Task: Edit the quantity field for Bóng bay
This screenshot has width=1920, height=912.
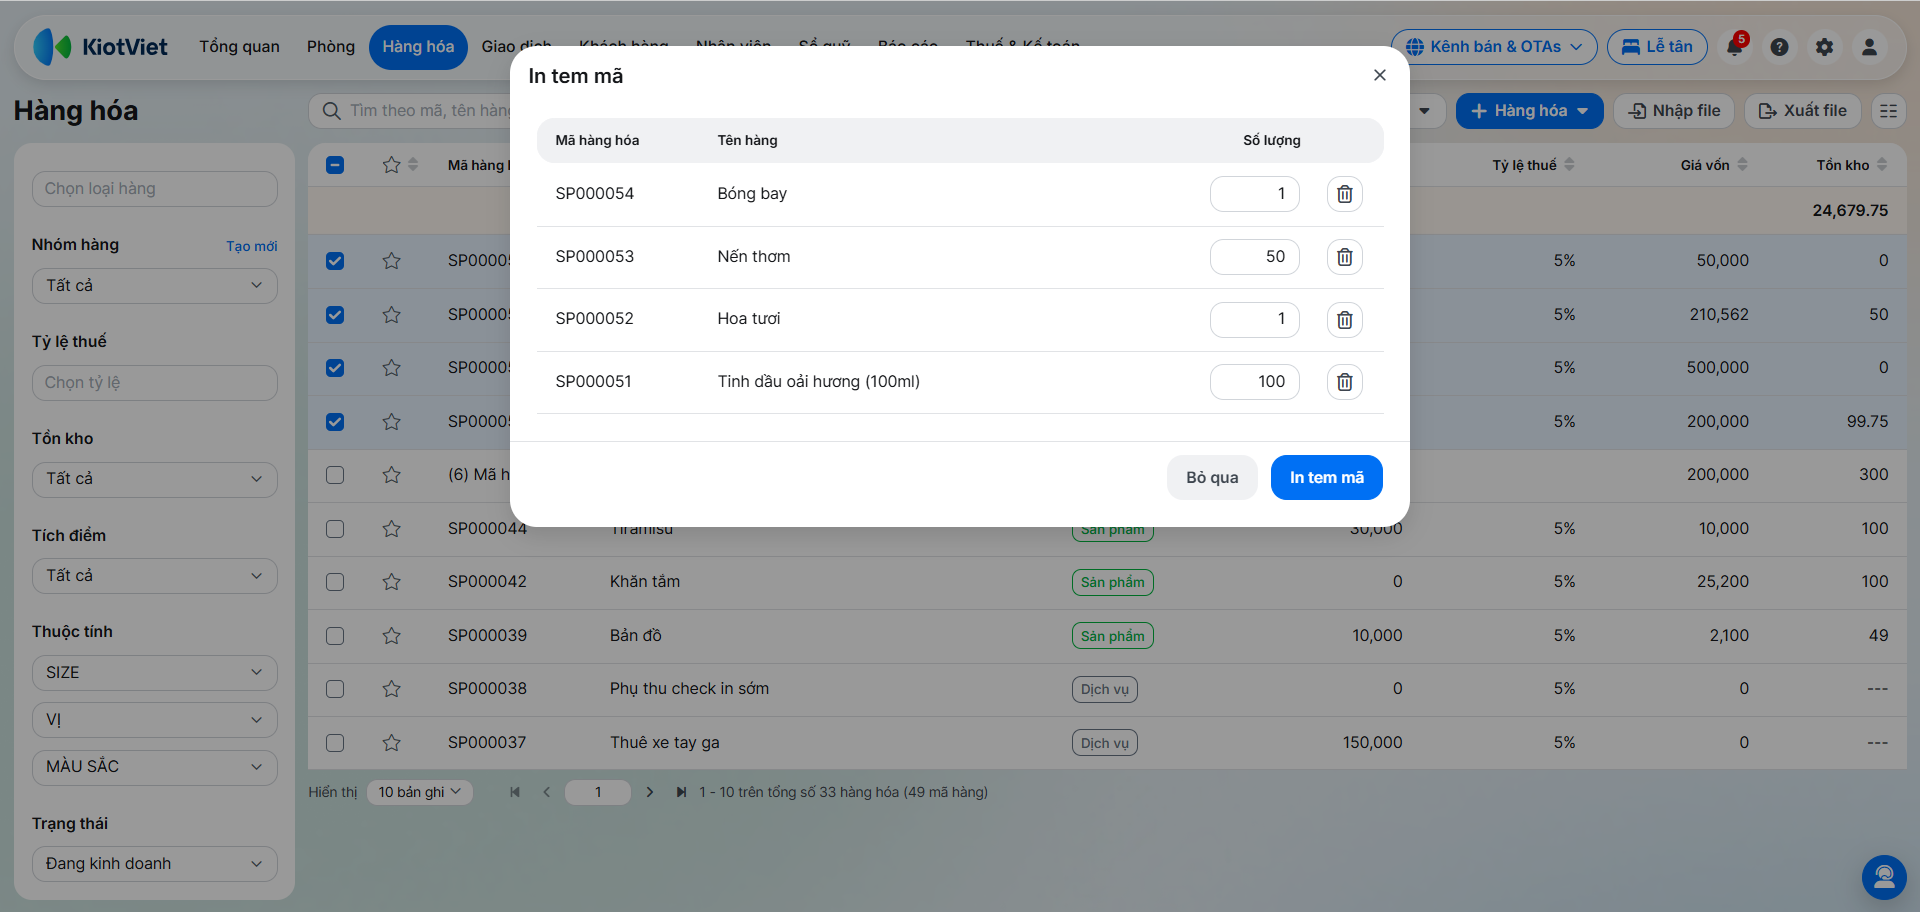Action: pos(1255,194)
